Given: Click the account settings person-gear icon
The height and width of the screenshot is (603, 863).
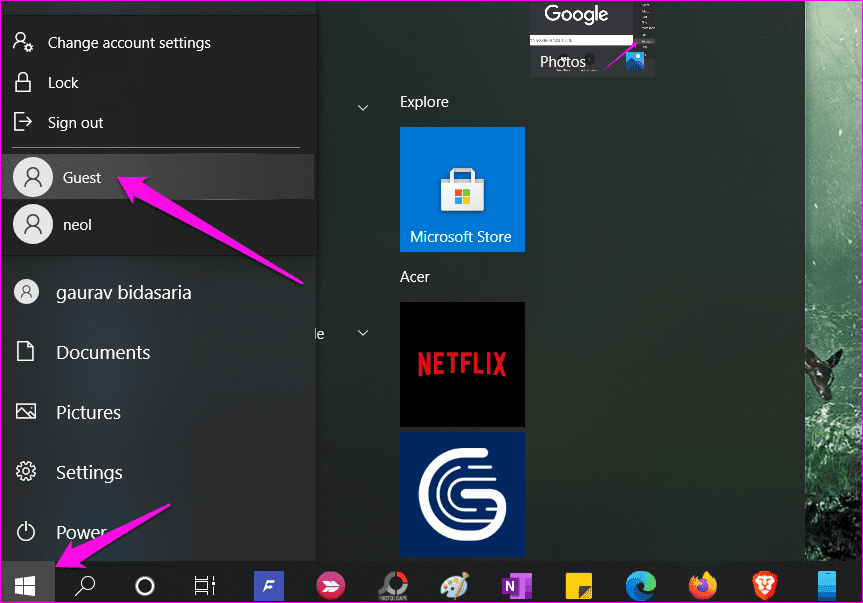Looking at the screenshot, I should [23, 42].
